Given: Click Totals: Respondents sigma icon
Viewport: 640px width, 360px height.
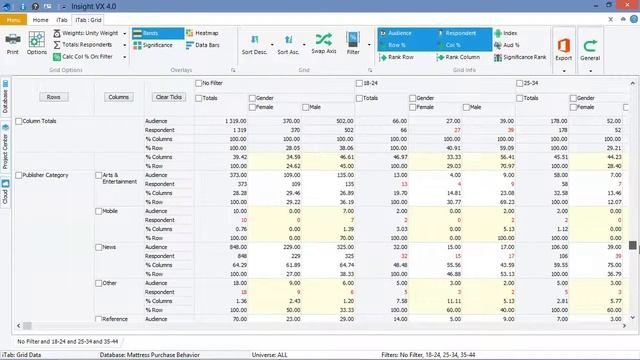Looking at the screenshot, I should [x=57, y=45].
